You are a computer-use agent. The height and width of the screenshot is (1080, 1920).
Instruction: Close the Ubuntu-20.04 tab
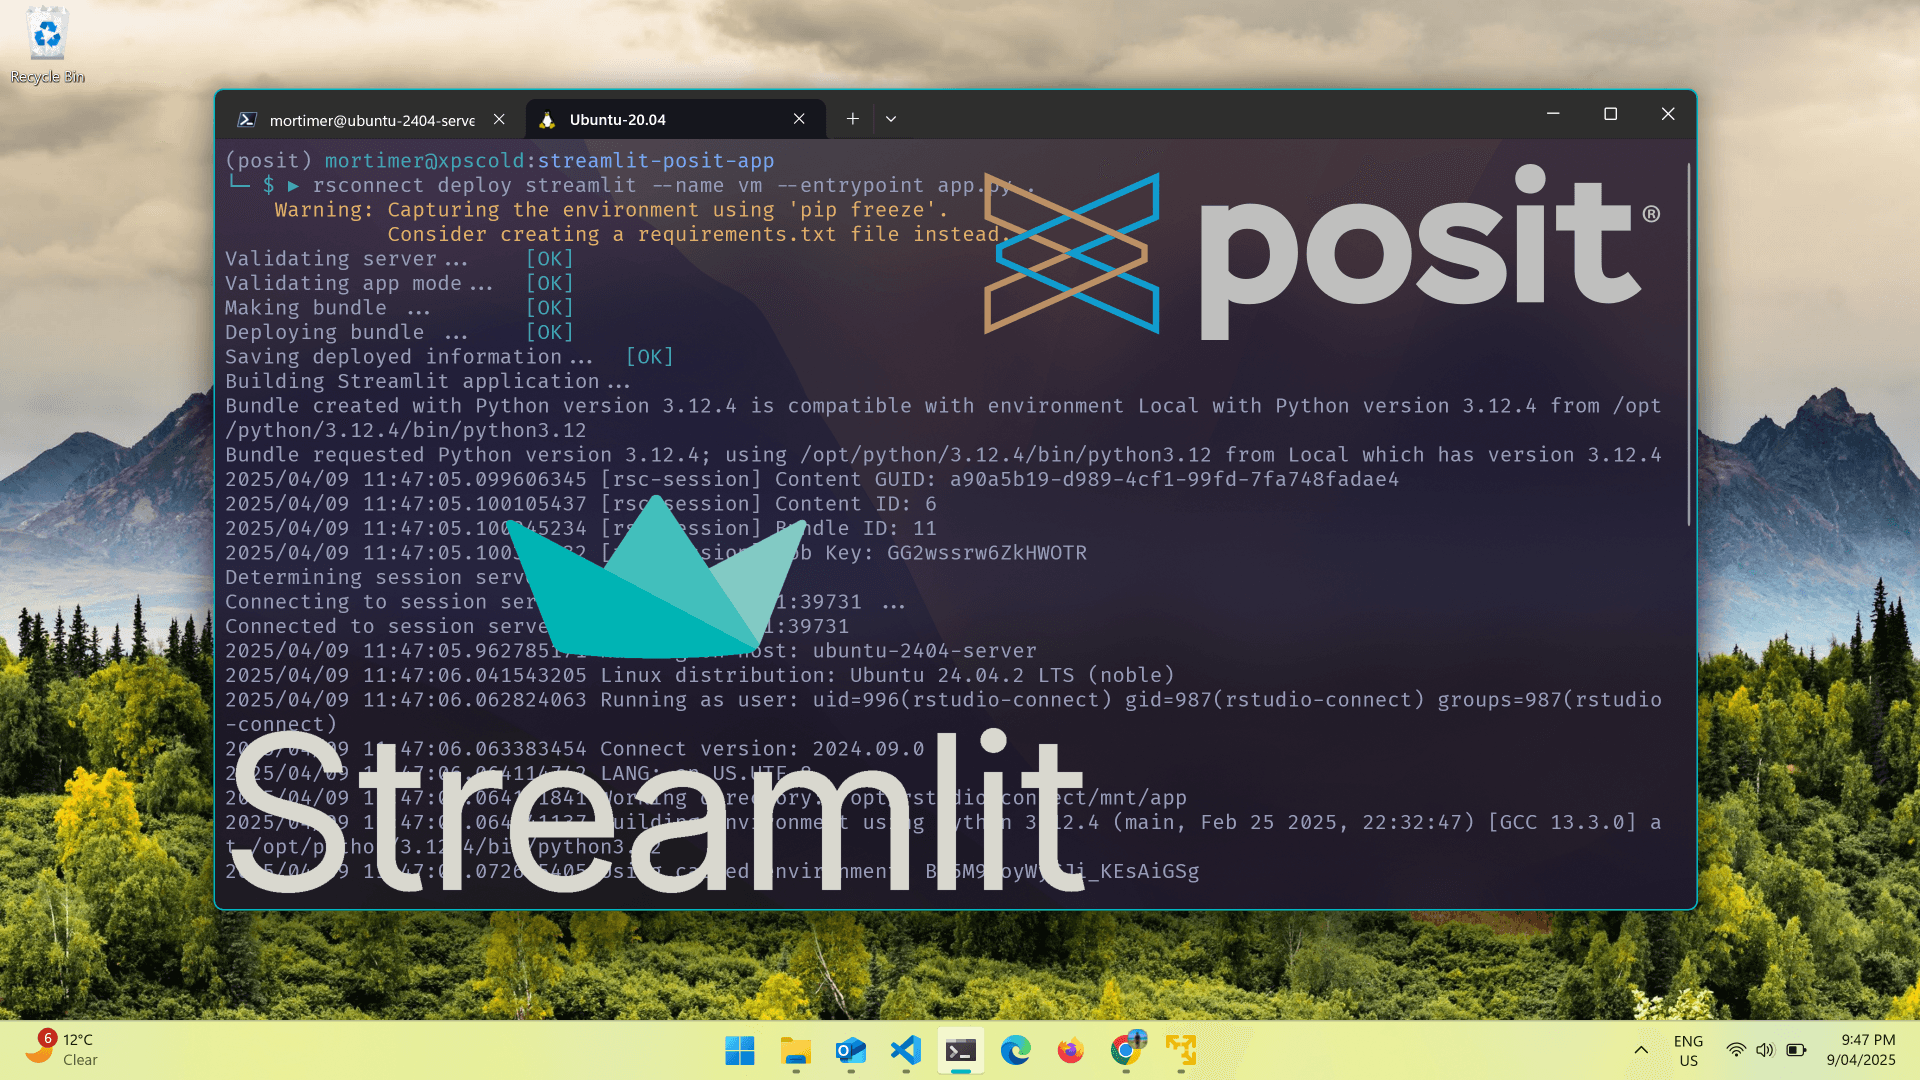pyautogui.click(x=799, y=119)
